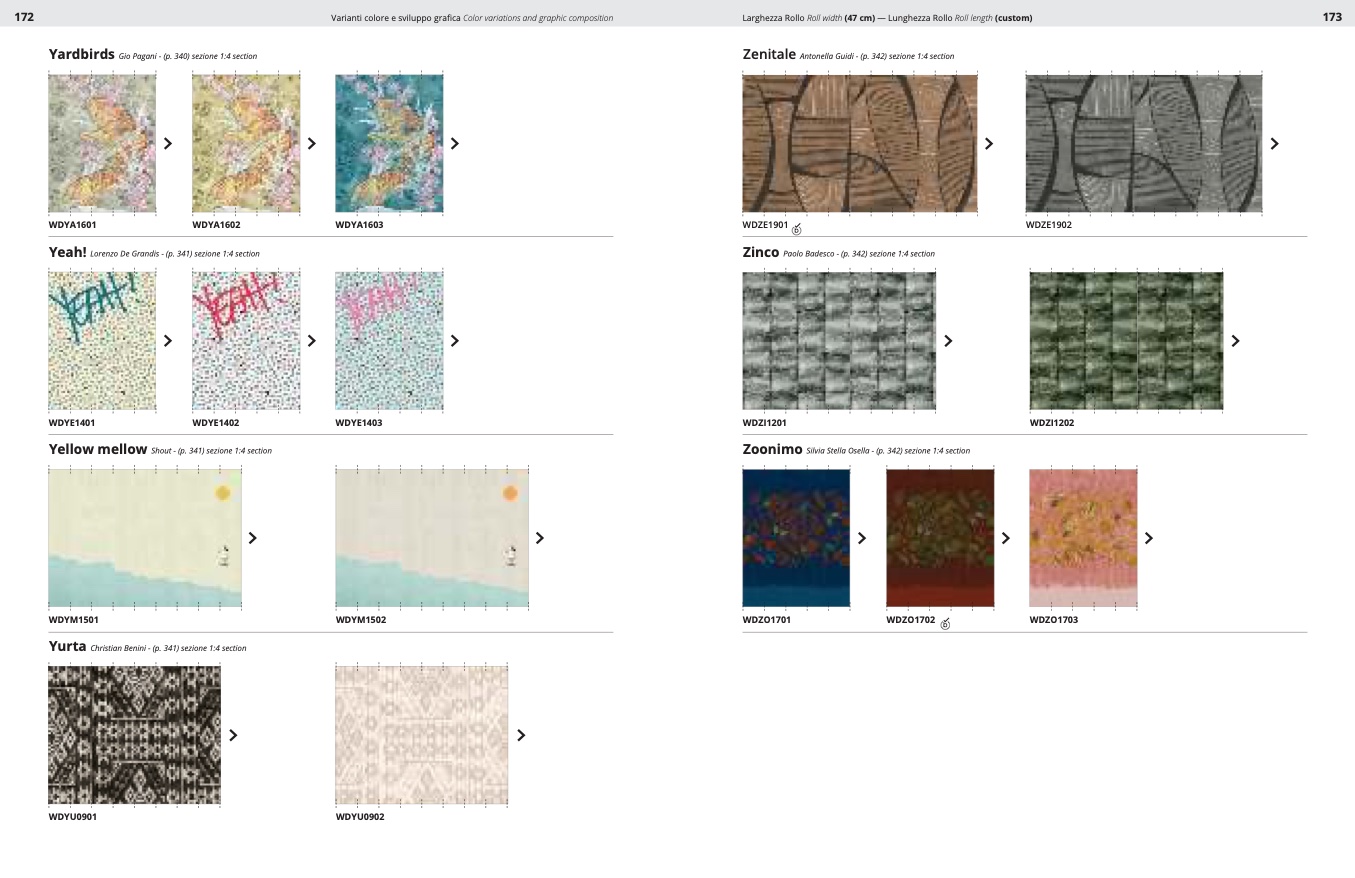Pick the pink Yeah! WDYE1403 color variant
Viewport: 1355px width, 878px height.
click(389, 341)
